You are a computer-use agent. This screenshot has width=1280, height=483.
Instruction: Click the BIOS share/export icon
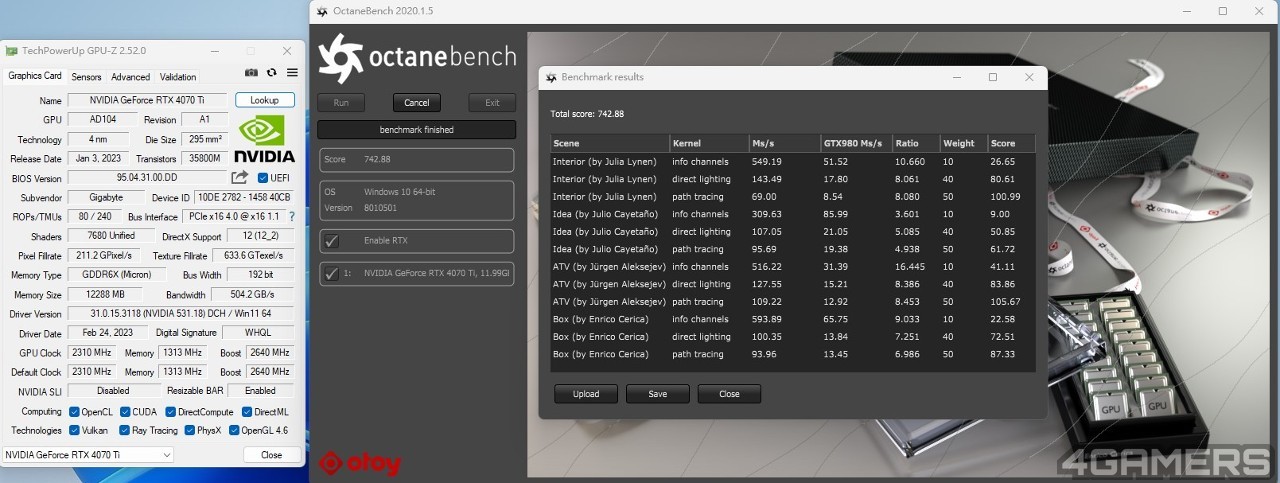coord(240,177)
